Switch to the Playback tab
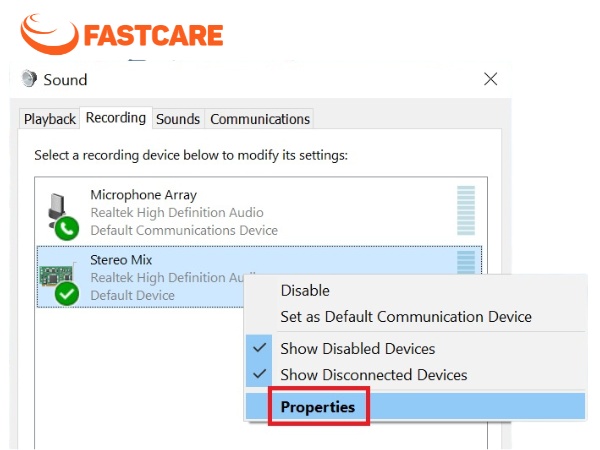The width and height of the screenshot is (600, 450). tap(49, 119)
